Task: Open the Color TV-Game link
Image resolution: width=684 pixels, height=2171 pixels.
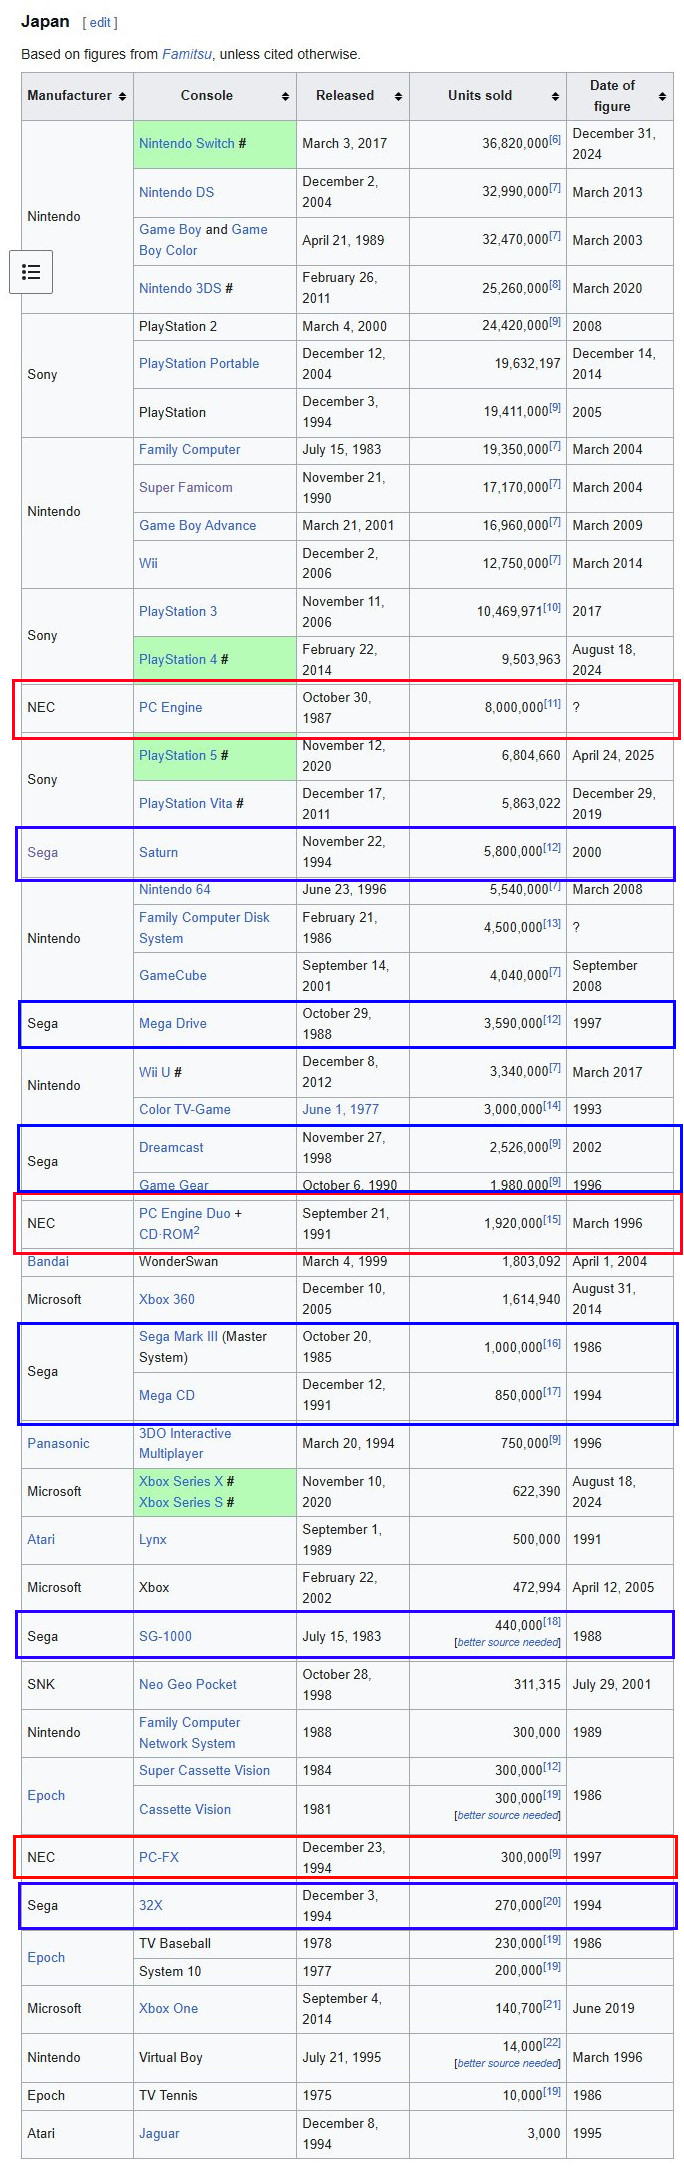Action: click(185, 1109)
